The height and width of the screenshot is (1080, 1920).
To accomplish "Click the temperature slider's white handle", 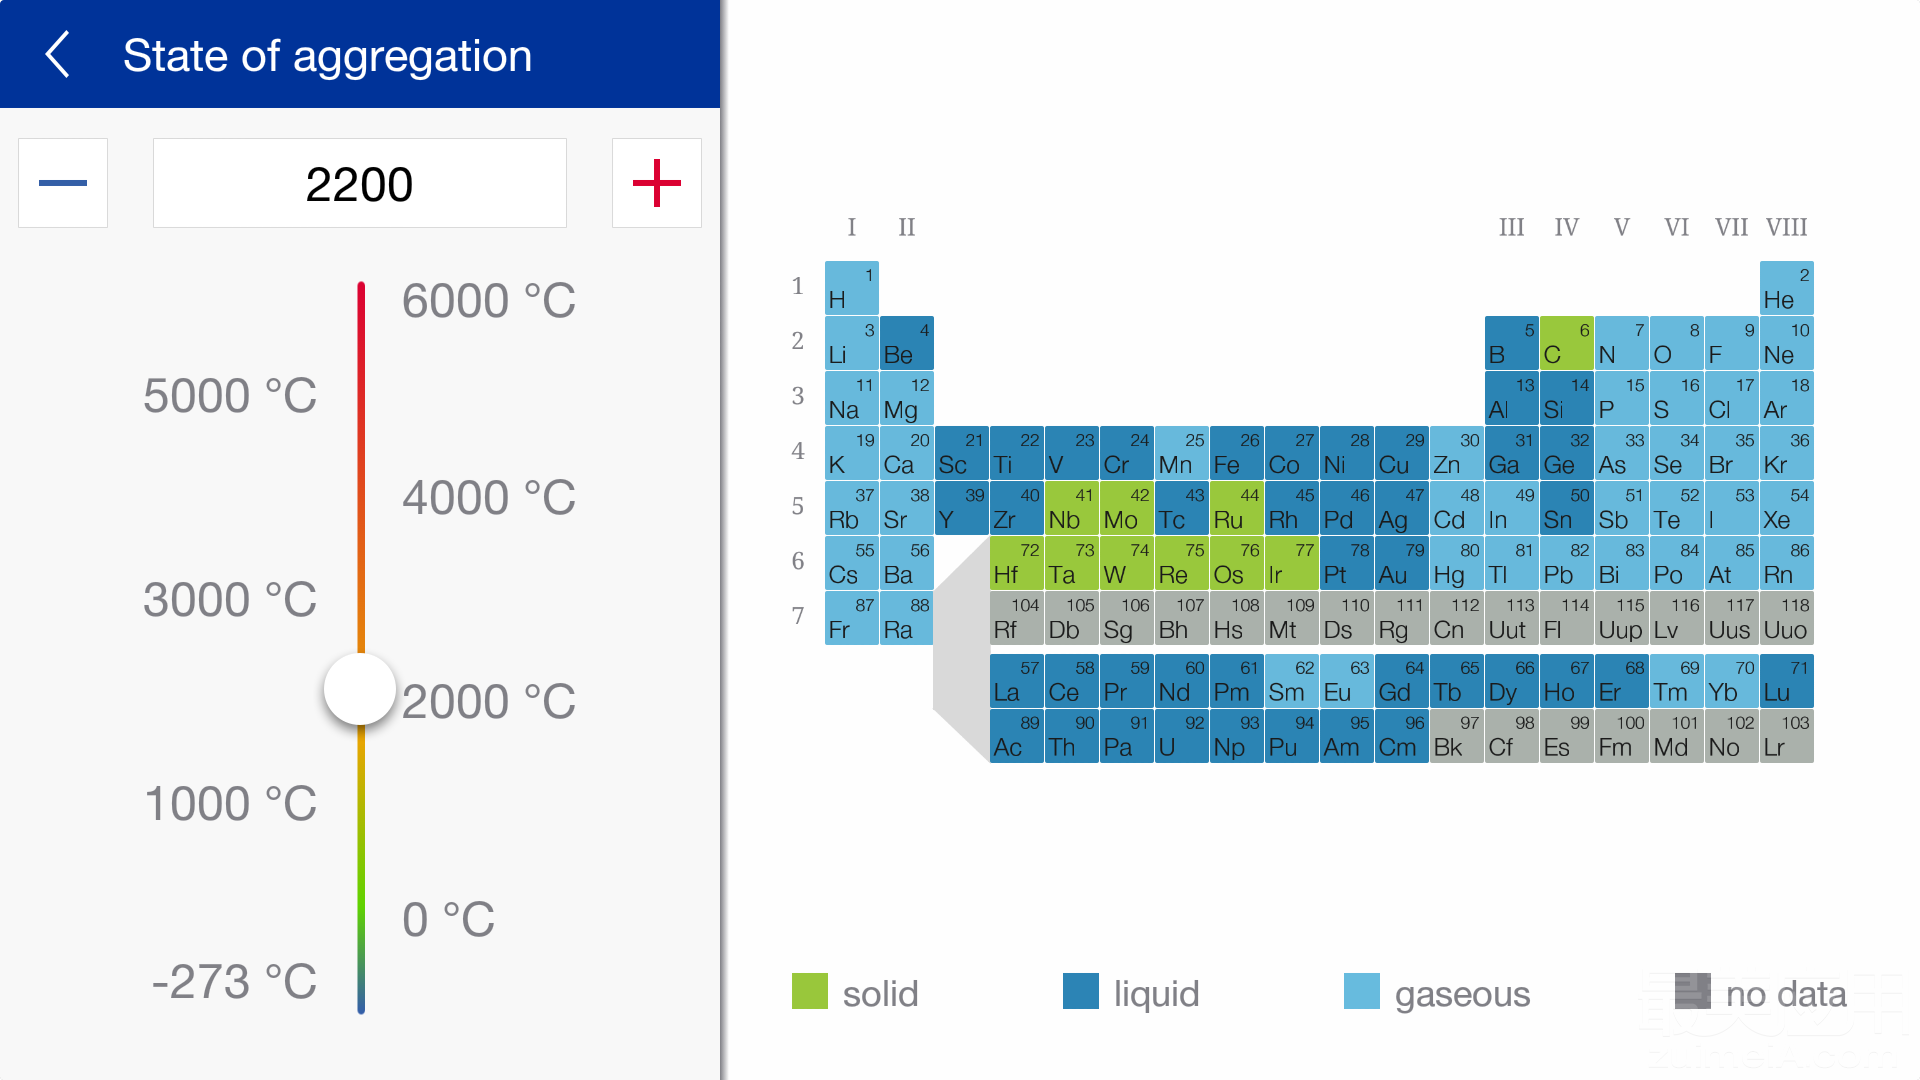I will [360, 689].
